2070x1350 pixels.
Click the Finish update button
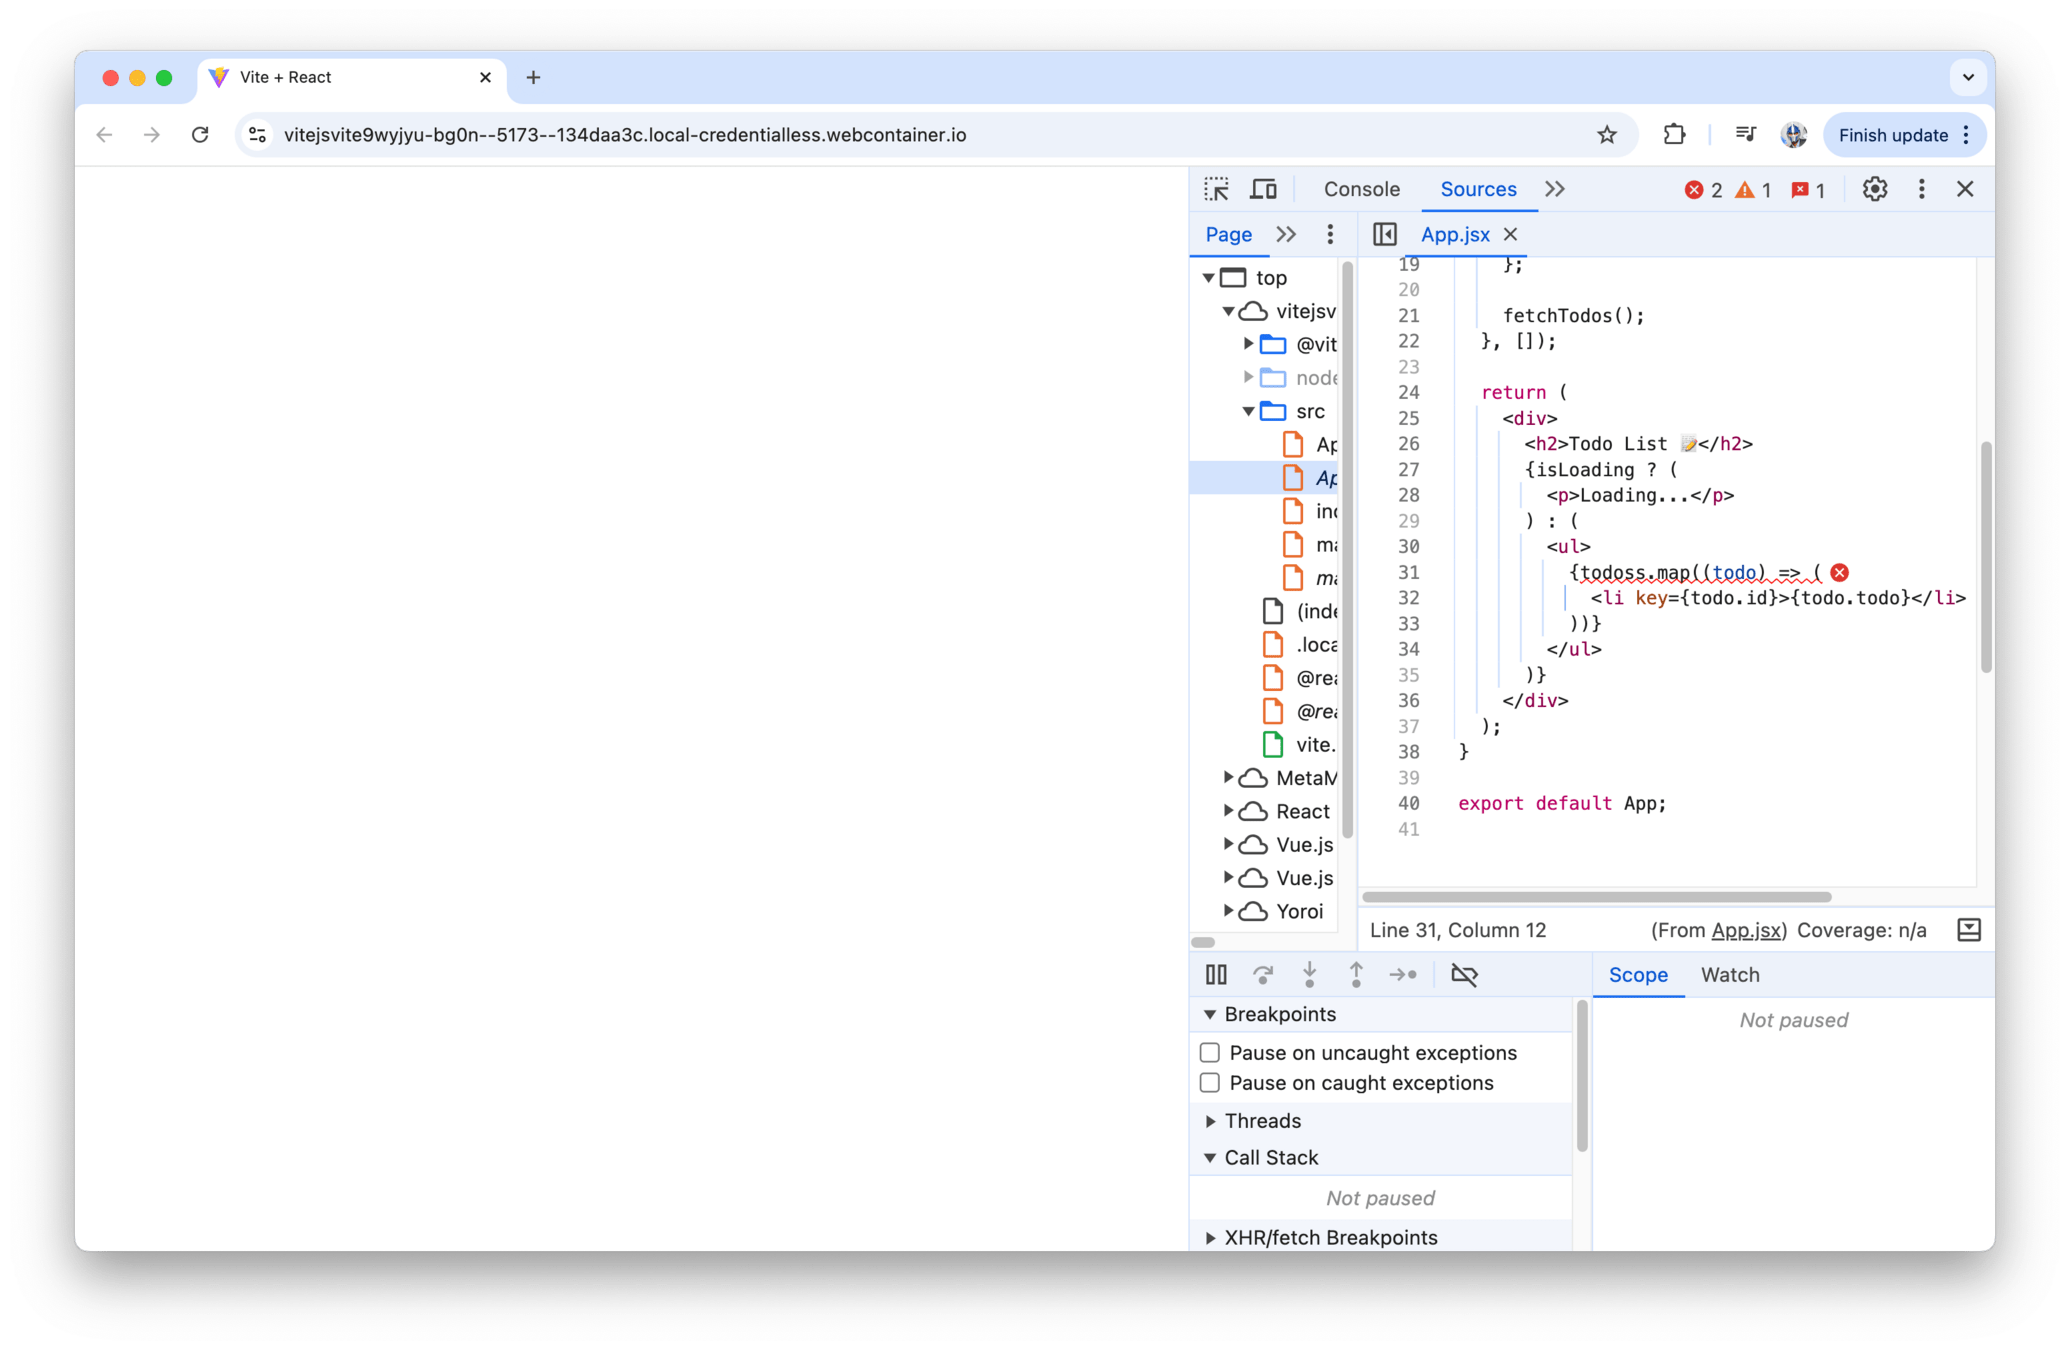(1893, 135)
